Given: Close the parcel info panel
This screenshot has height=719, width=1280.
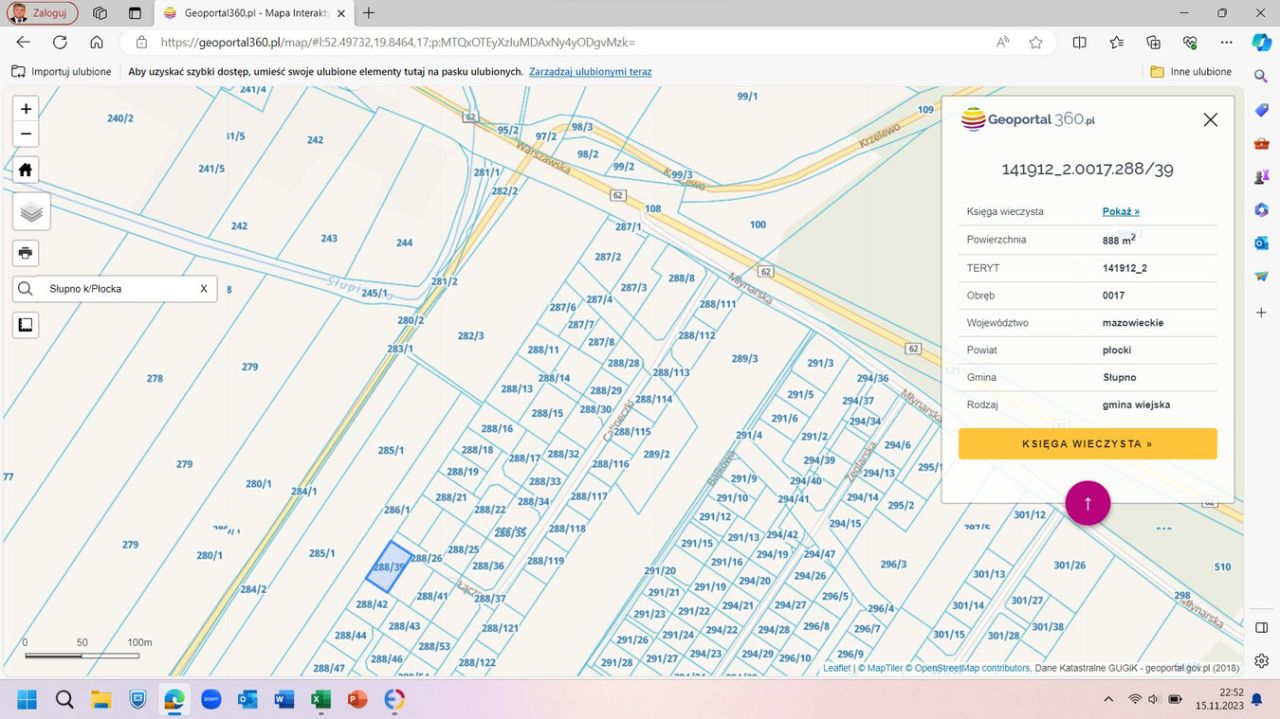Looking at the screenshot, I should point(1210,120).
